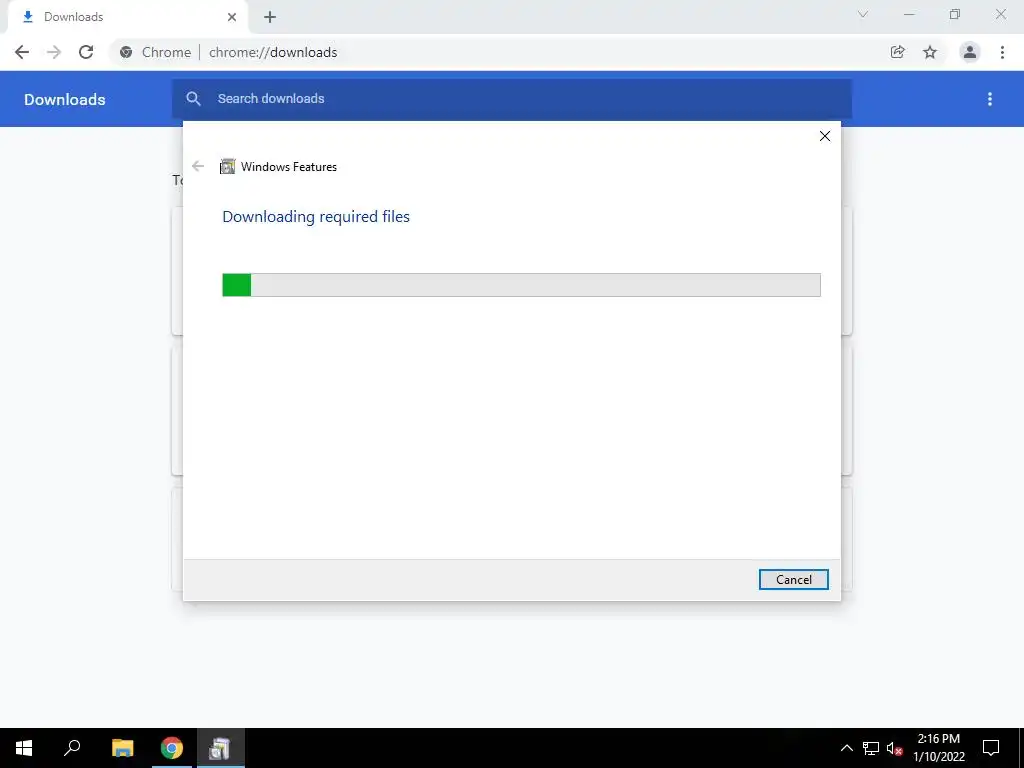Show hidden system tray icons

tap(846, 748)
